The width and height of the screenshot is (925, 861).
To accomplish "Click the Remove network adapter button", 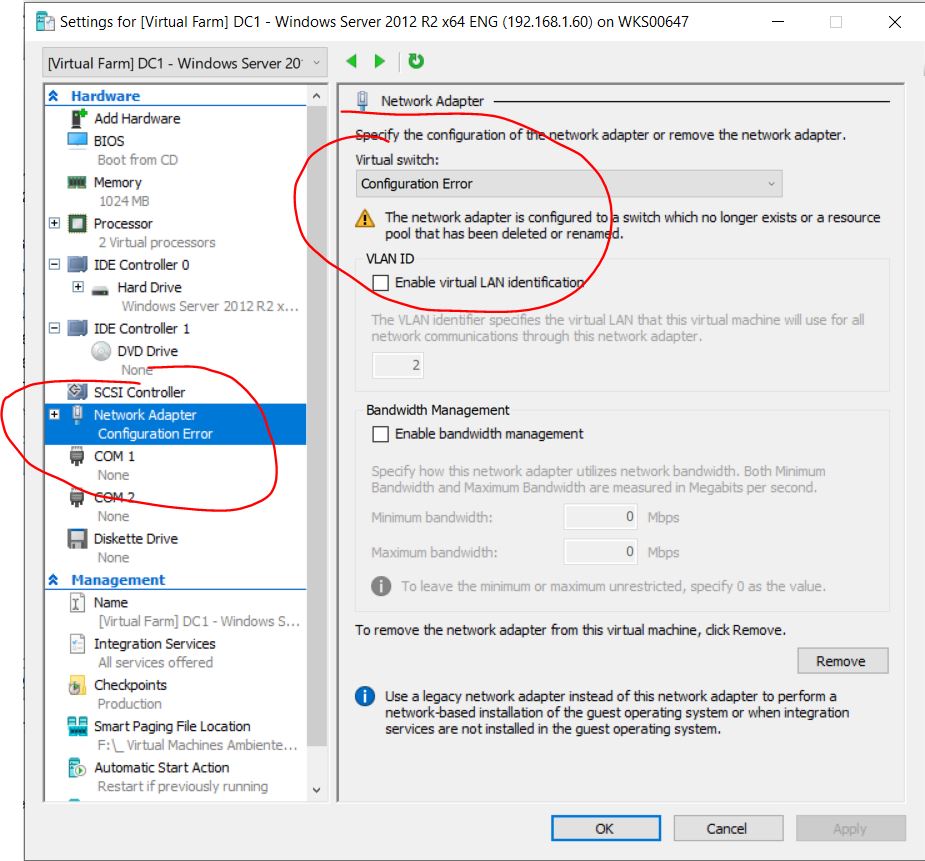I will coord(842,661).
